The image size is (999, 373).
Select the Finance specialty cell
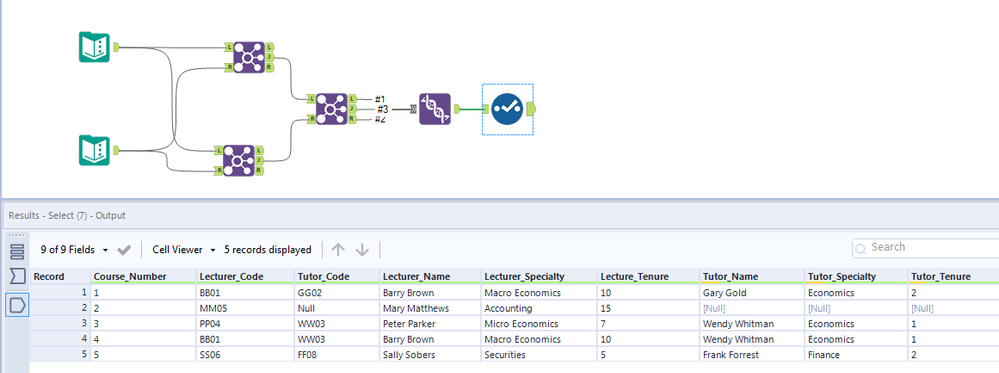click(x=856, y=355)
